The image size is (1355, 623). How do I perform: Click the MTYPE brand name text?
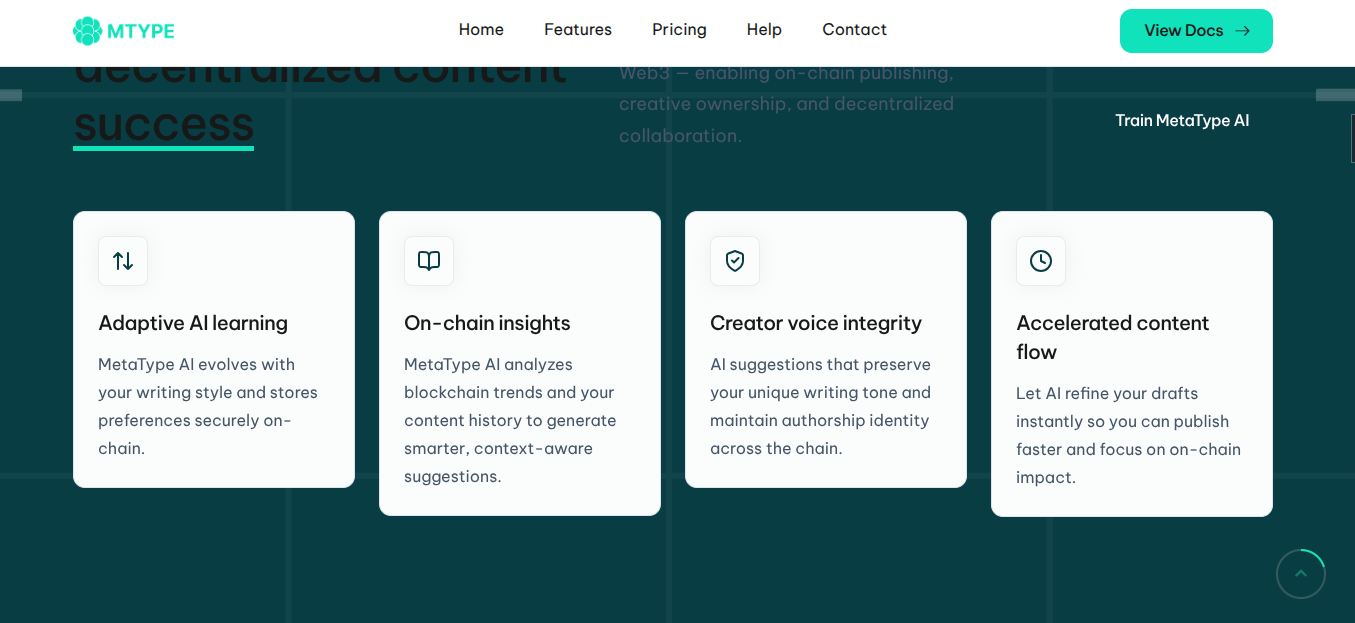[x=141, y=31]
